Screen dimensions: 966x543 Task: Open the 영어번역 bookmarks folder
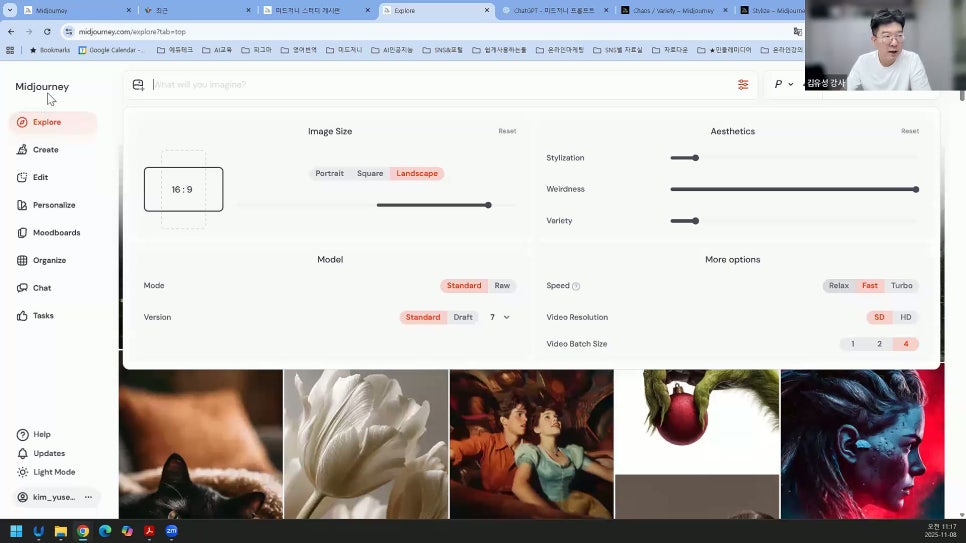298,50
